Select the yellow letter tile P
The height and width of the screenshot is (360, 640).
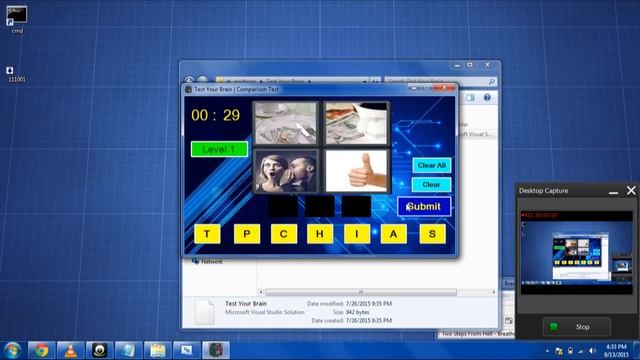pyautogui.click(x=247, y=234)
